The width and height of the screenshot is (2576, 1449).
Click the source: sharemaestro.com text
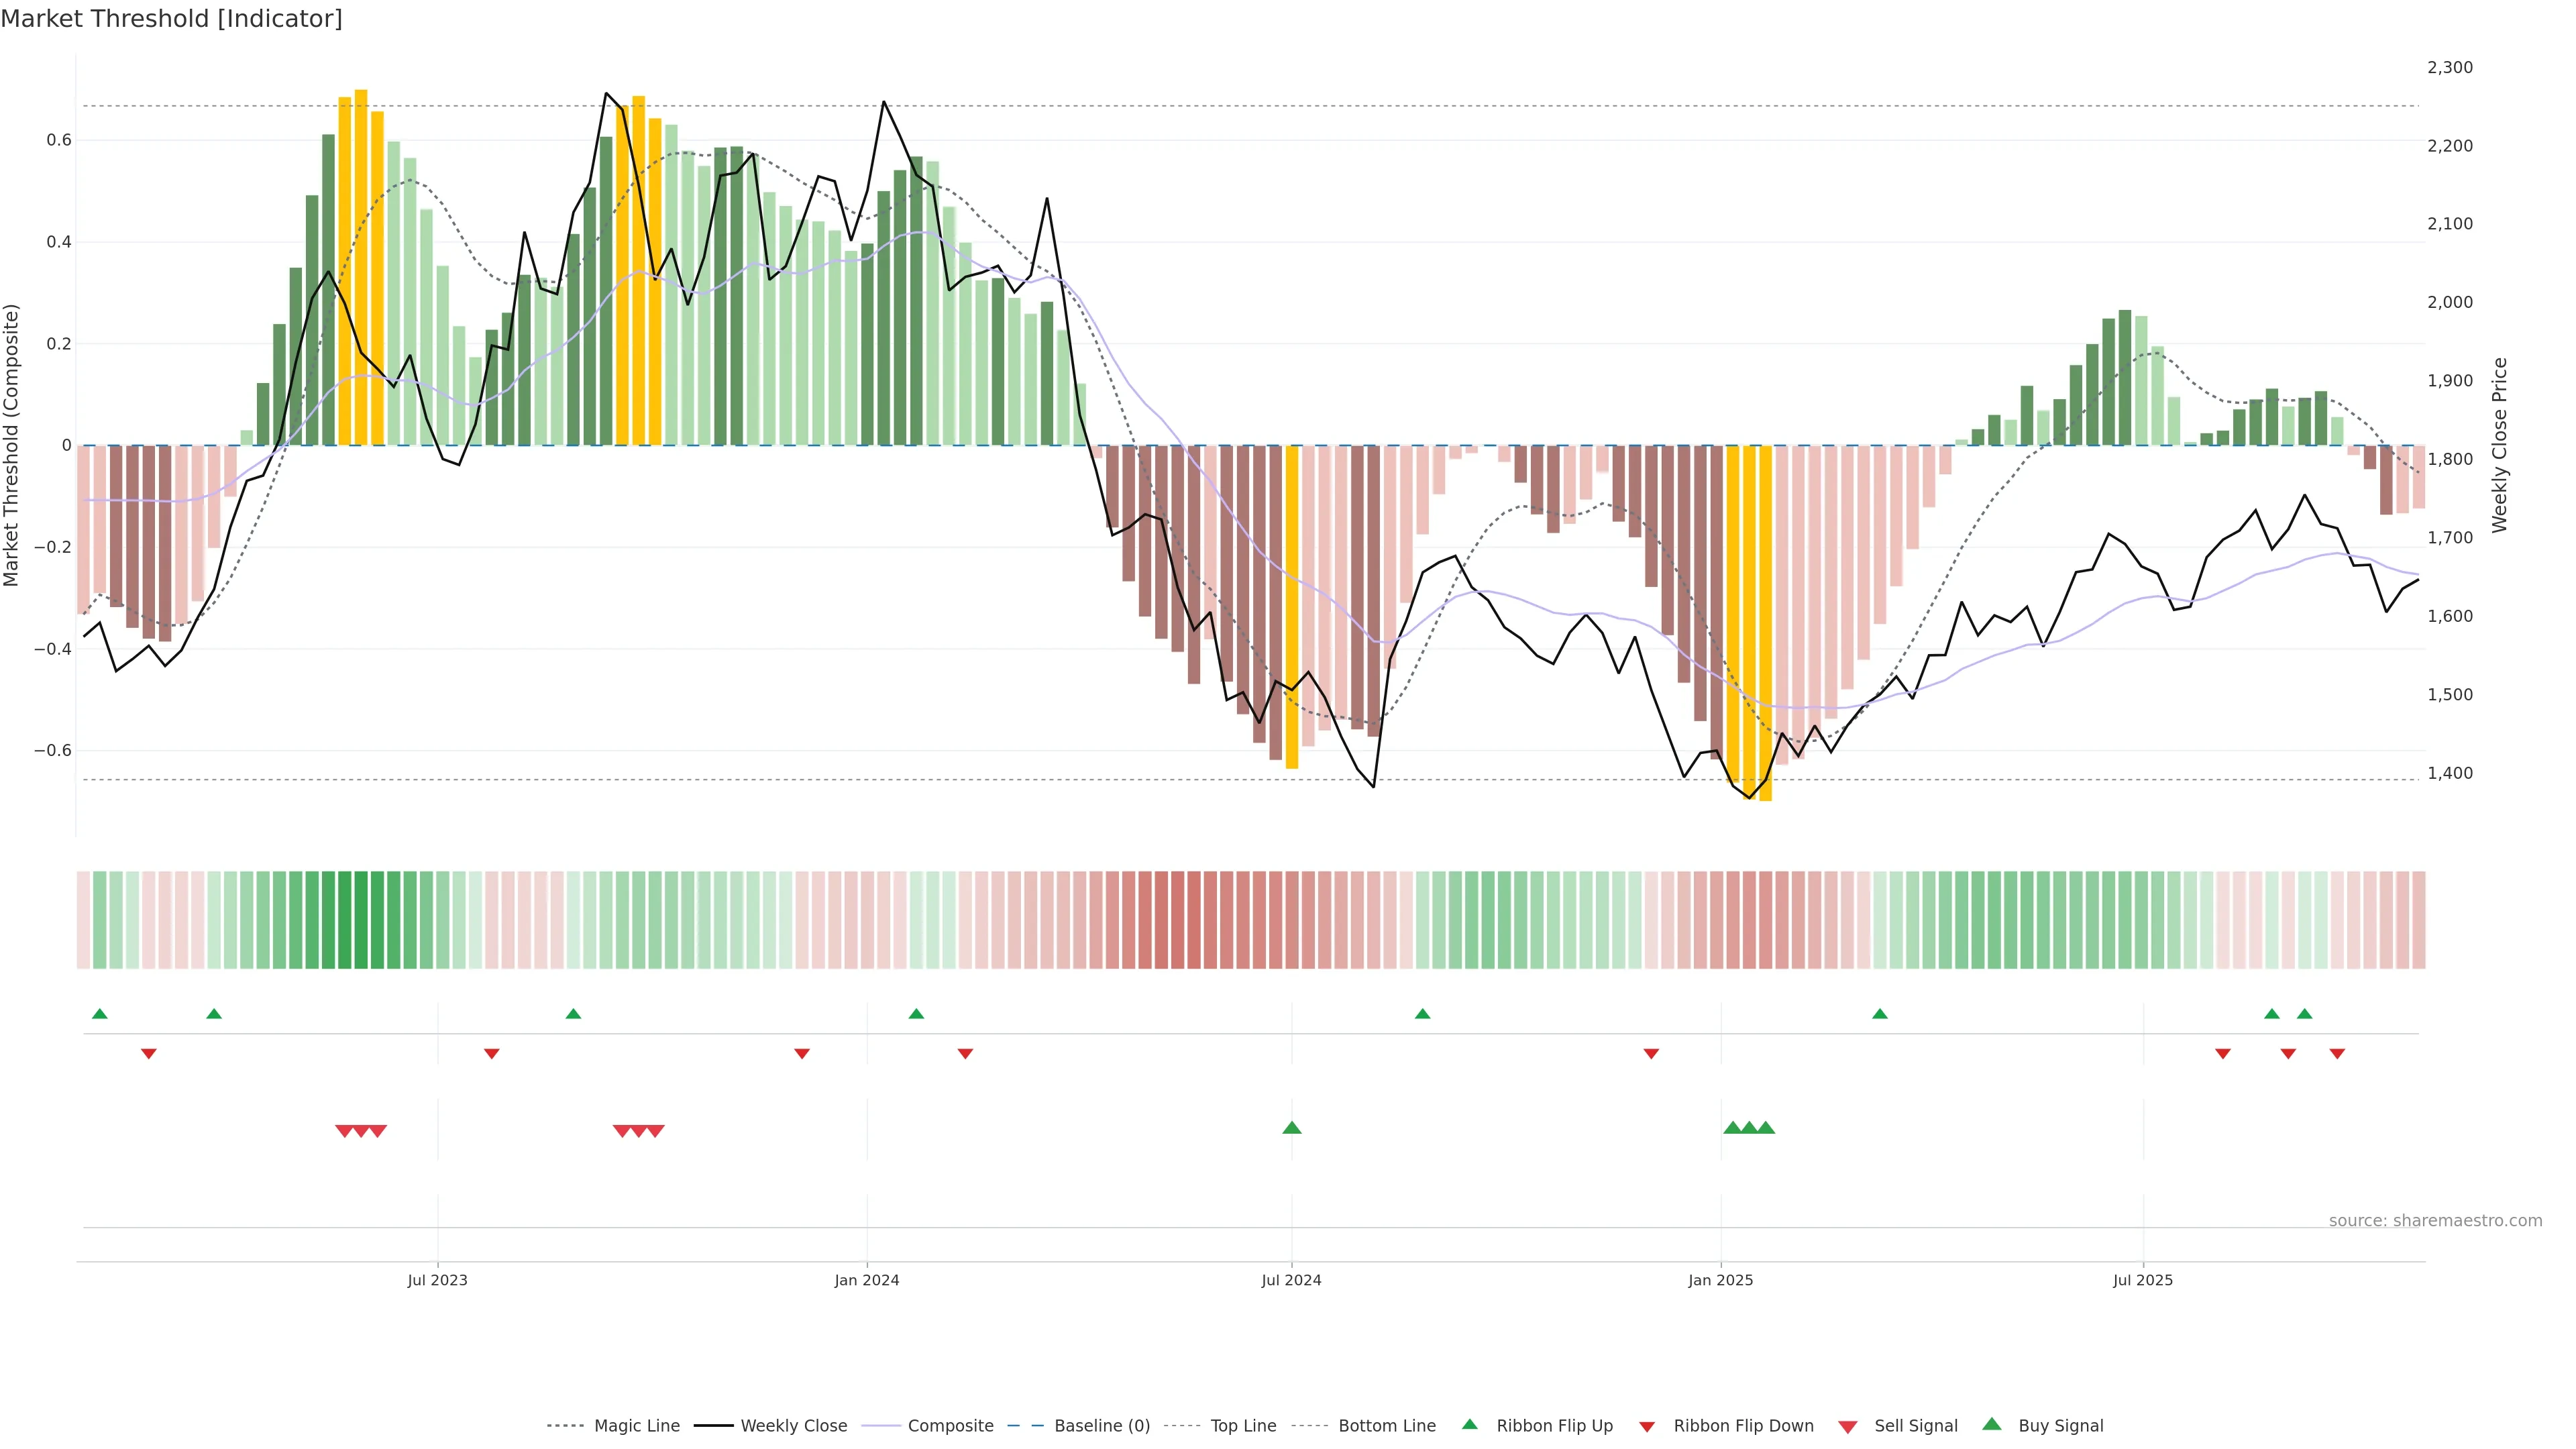click(2435, 1220)
